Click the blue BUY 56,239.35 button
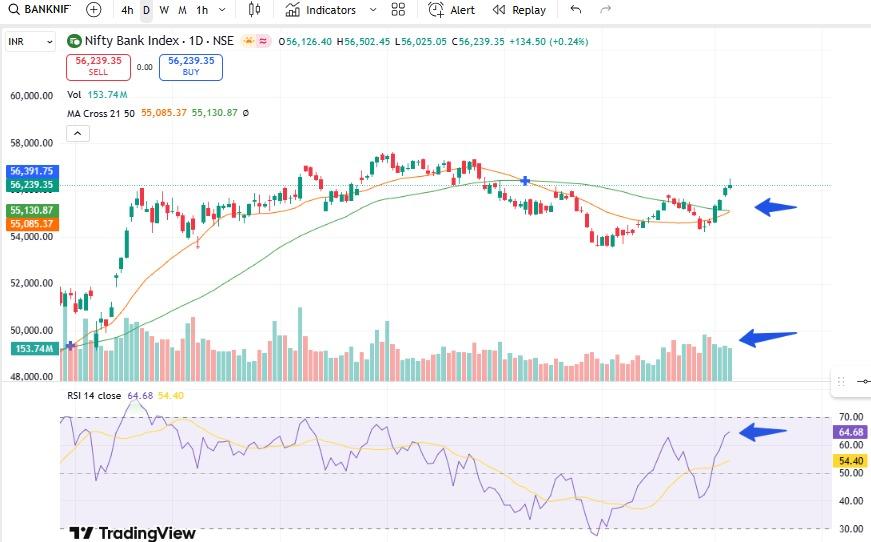Viewport: 871px width, 542px height. [x=191, y=67]
